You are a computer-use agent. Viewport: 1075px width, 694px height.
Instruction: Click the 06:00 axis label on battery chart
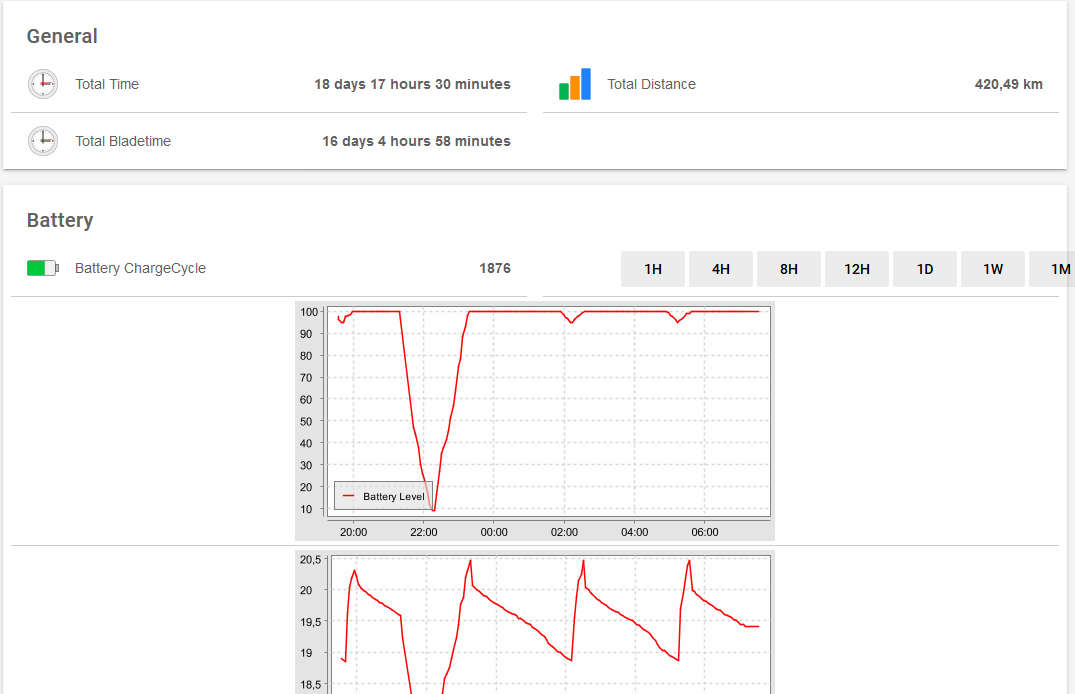705,532
